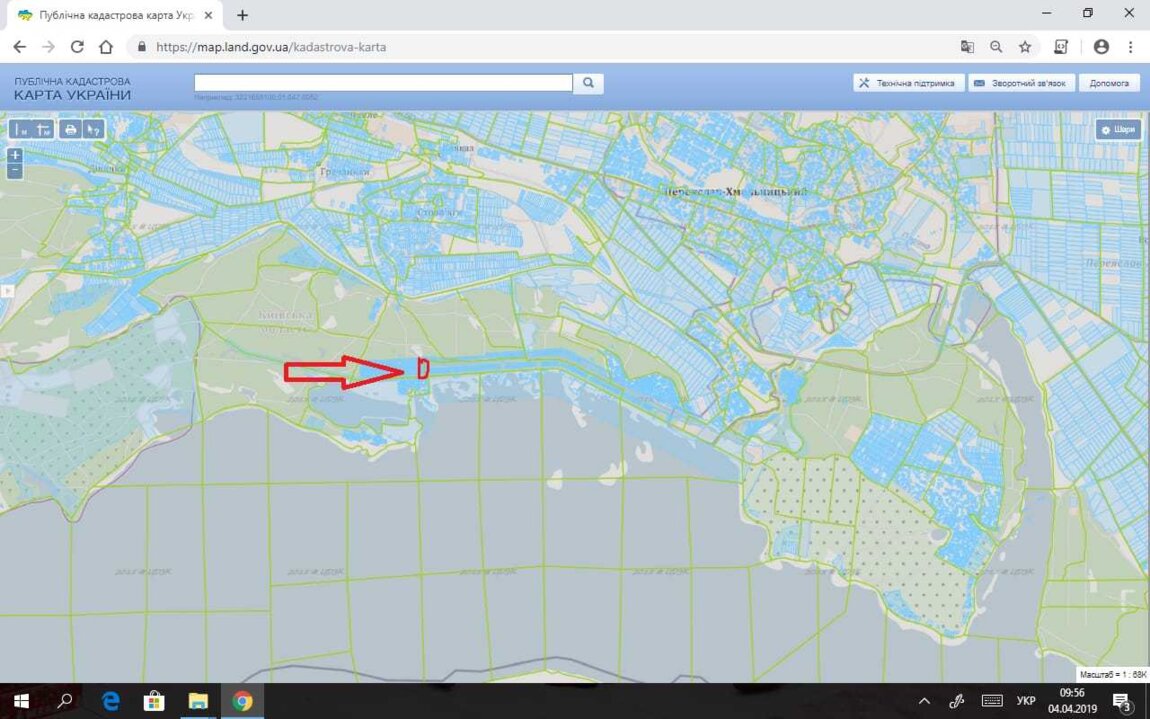Open Google Translate icon in address bar

(967, 47)
